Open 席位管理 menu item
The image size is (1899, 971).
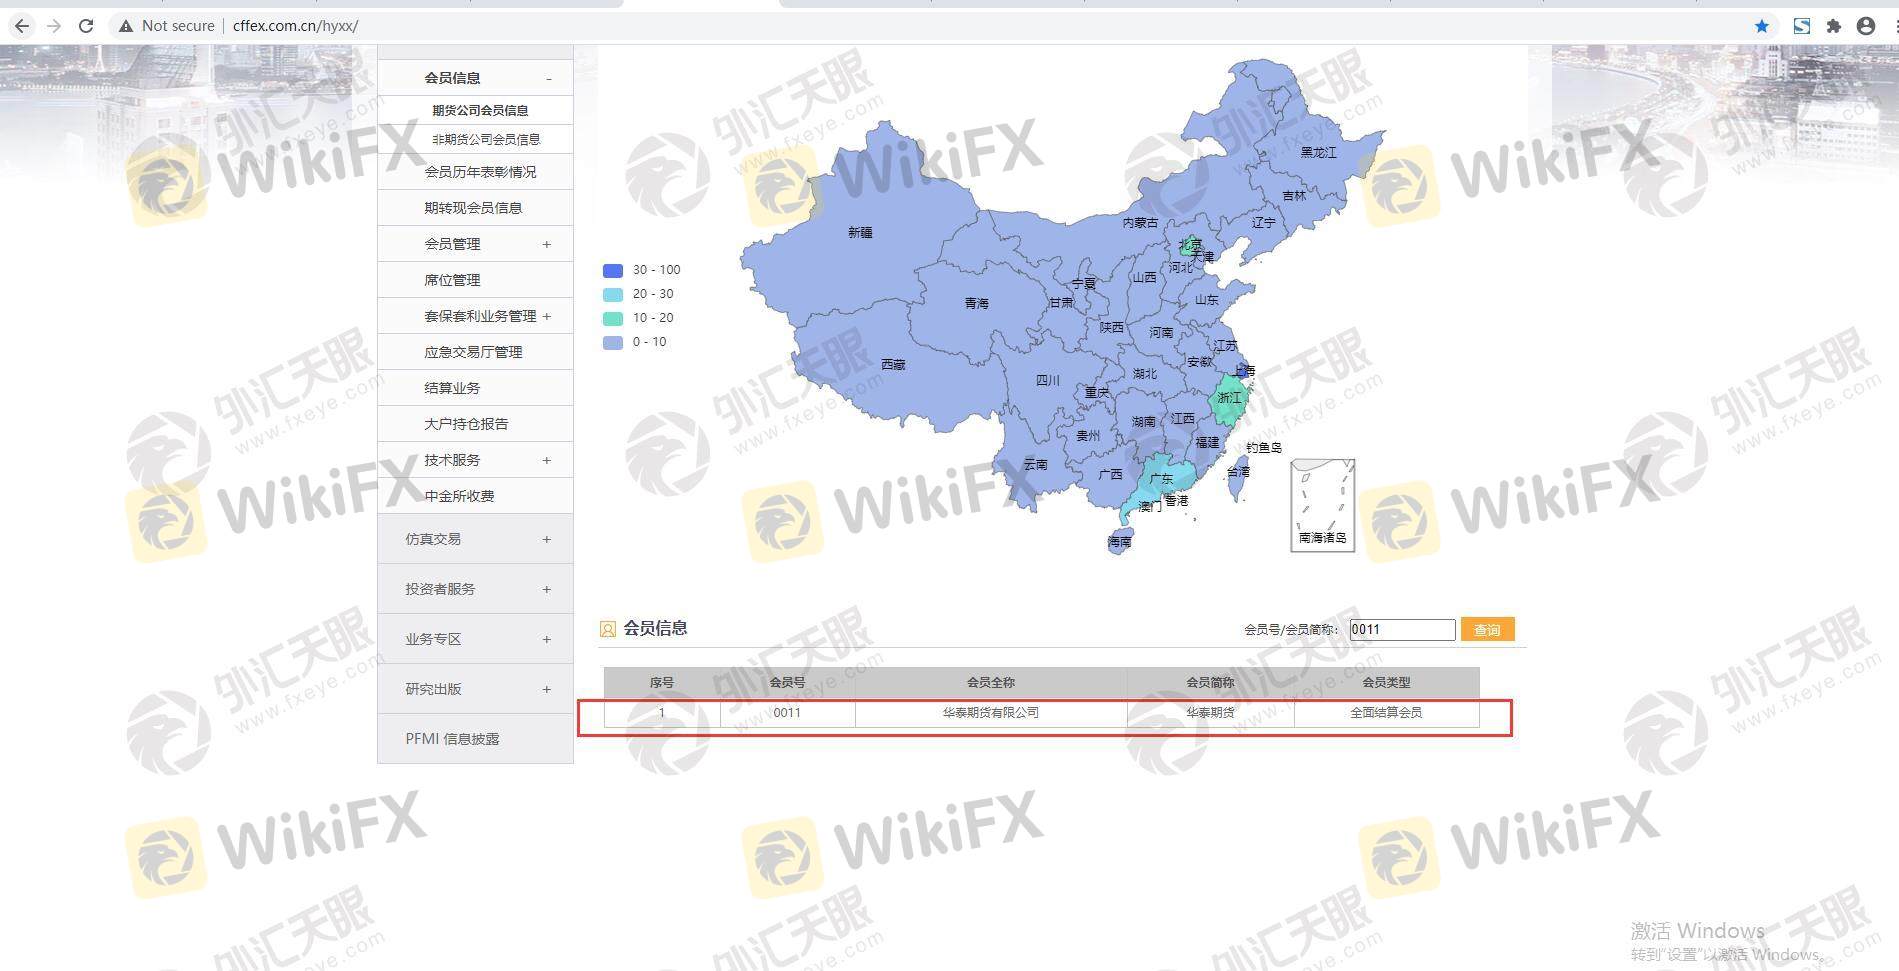[452, 280]
